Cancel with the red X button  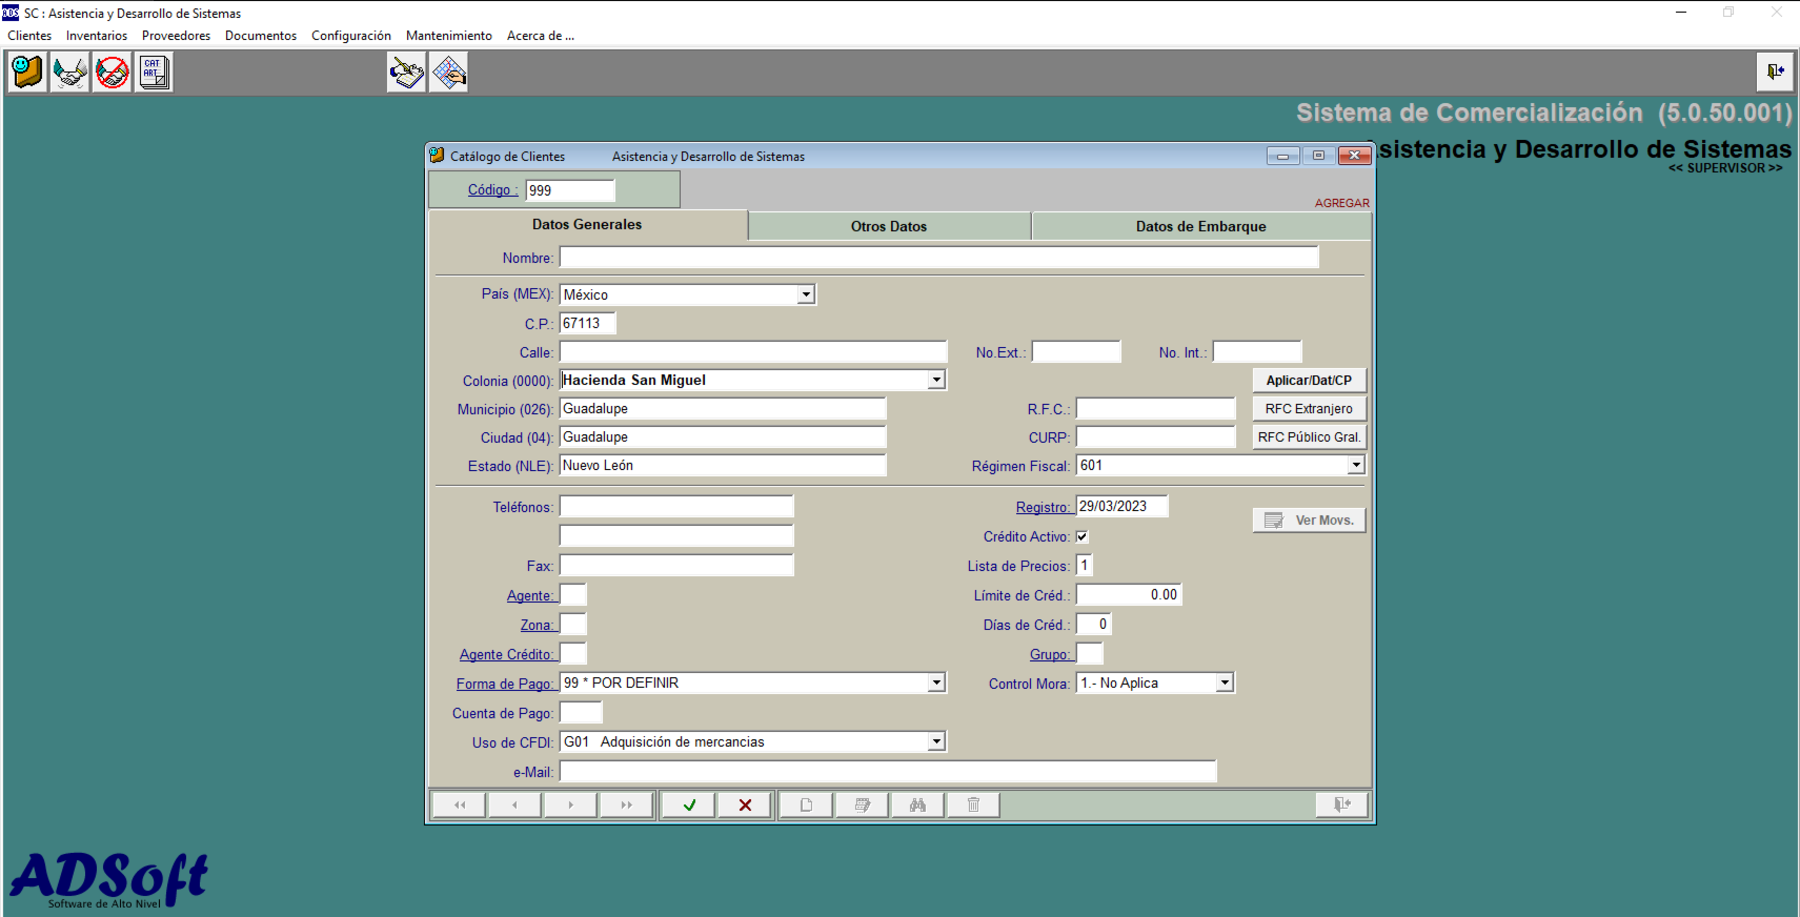pyautogui.click(x=745, y=805)
